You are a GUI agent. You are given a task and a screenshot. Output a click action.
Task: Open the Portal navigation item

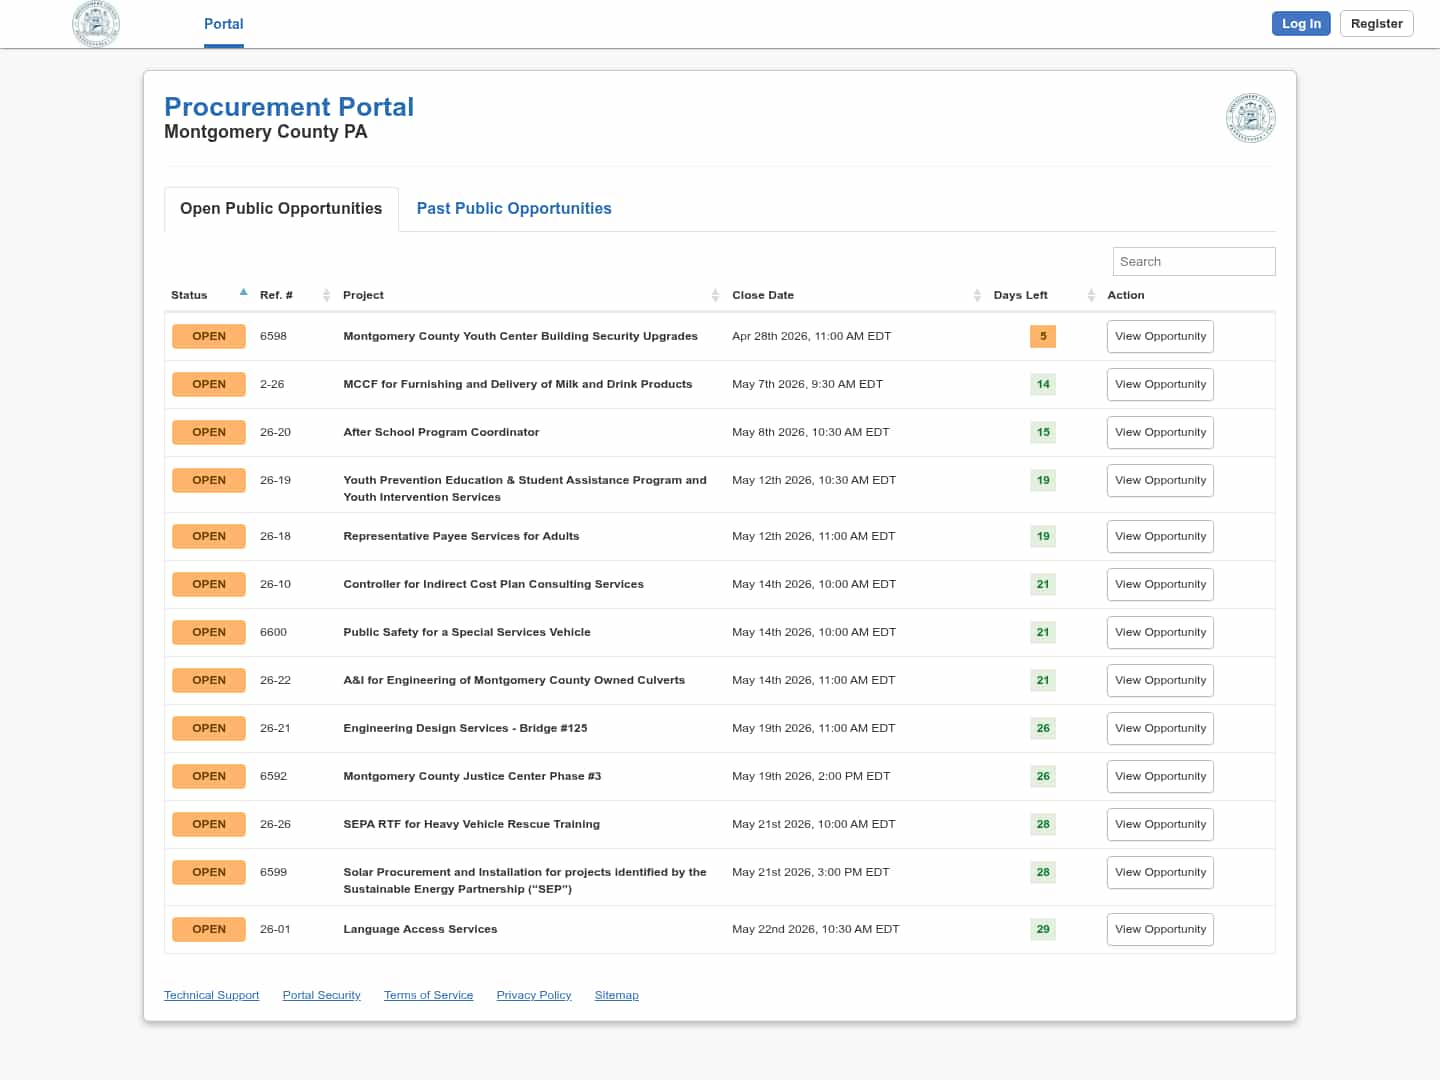point(223,24)
